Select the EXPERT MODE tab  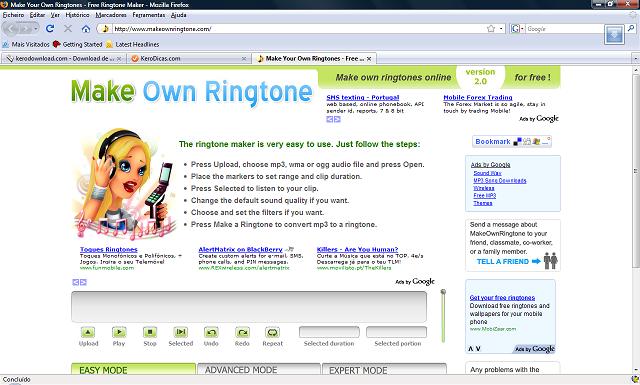click(384, 369)
